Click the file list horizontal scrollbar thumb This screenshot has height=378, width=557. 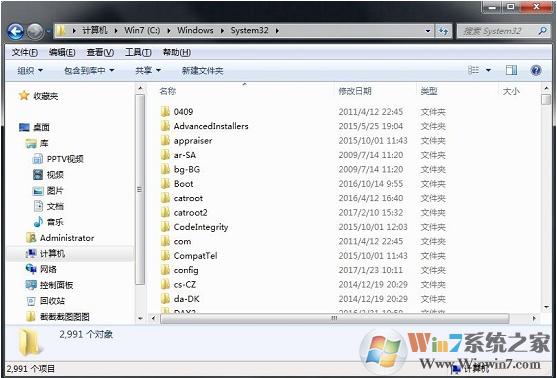pos(335,318)
